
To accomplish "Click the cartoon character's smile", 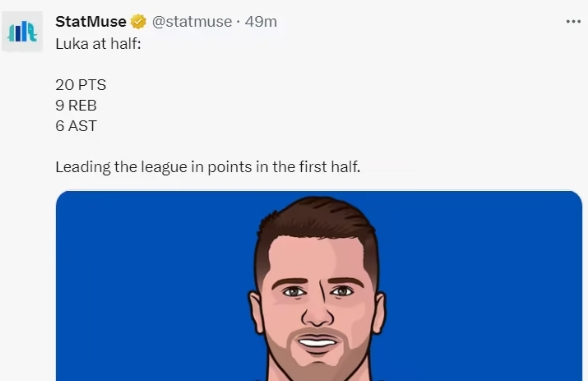I will point(317,343).
